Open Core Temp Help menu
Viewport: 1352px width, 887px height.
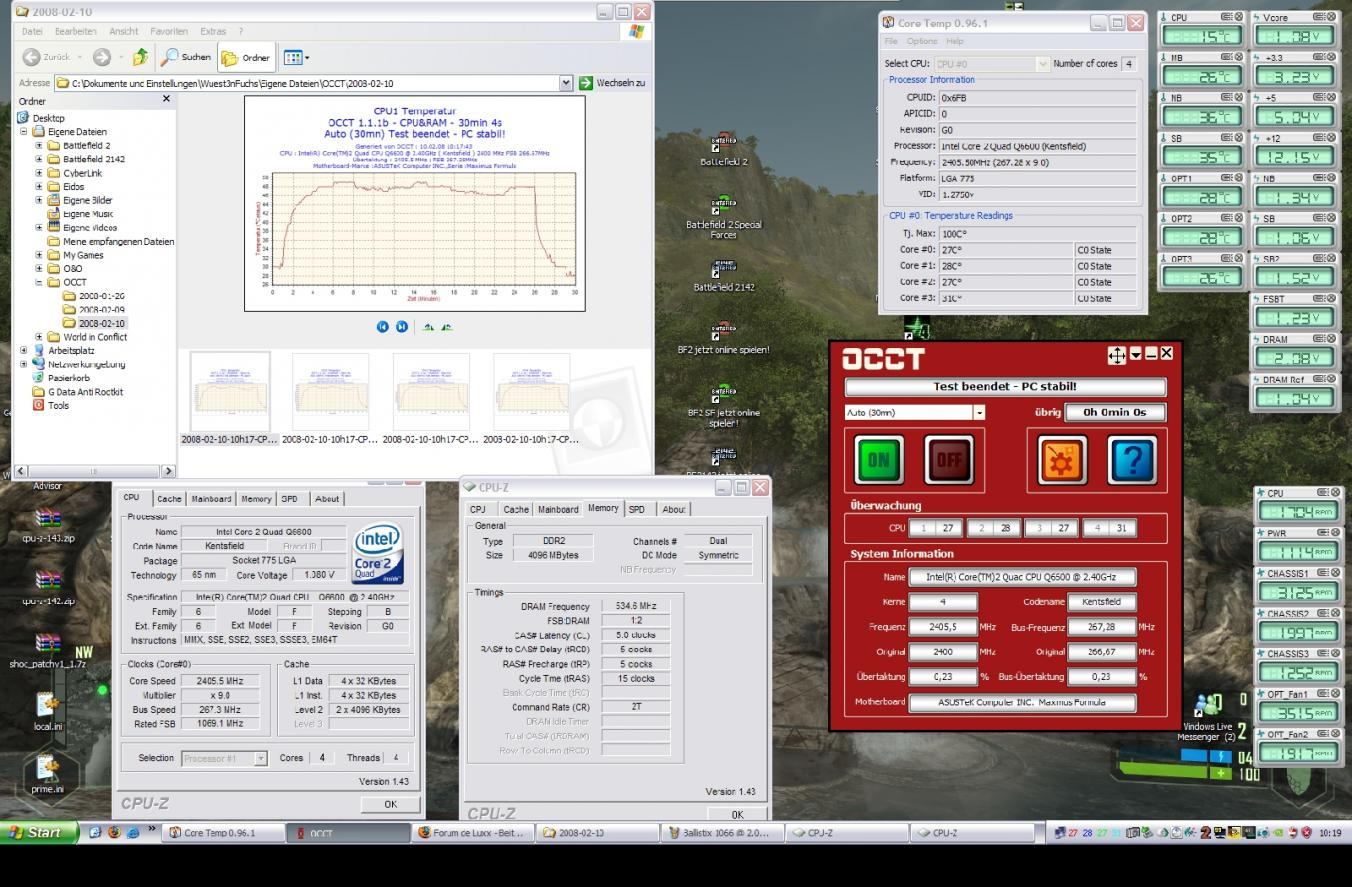point(954,41)
